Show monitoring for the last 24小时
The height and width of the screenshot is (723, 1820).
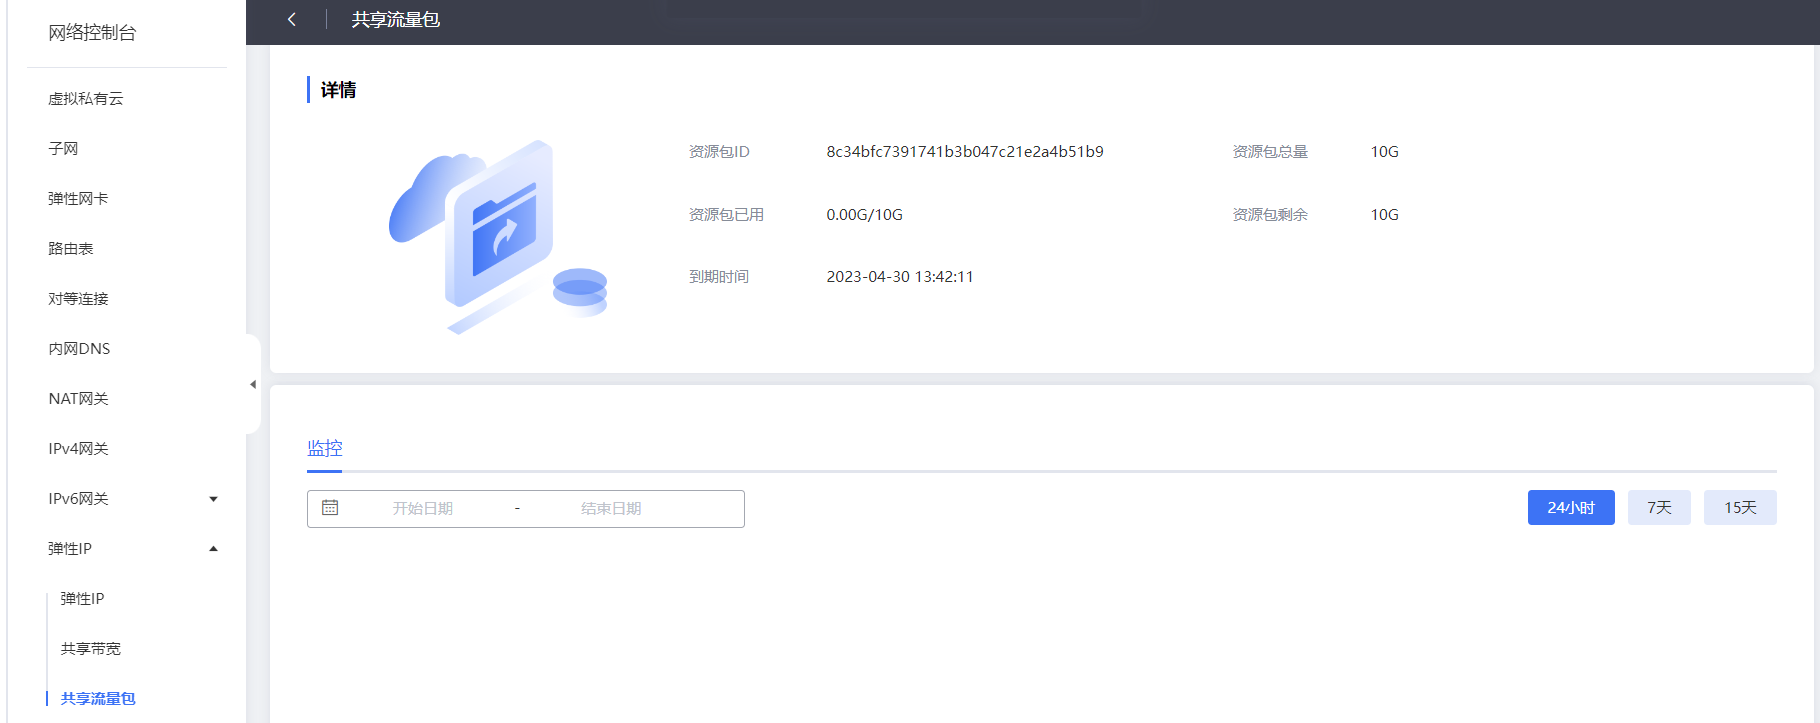1571,508
